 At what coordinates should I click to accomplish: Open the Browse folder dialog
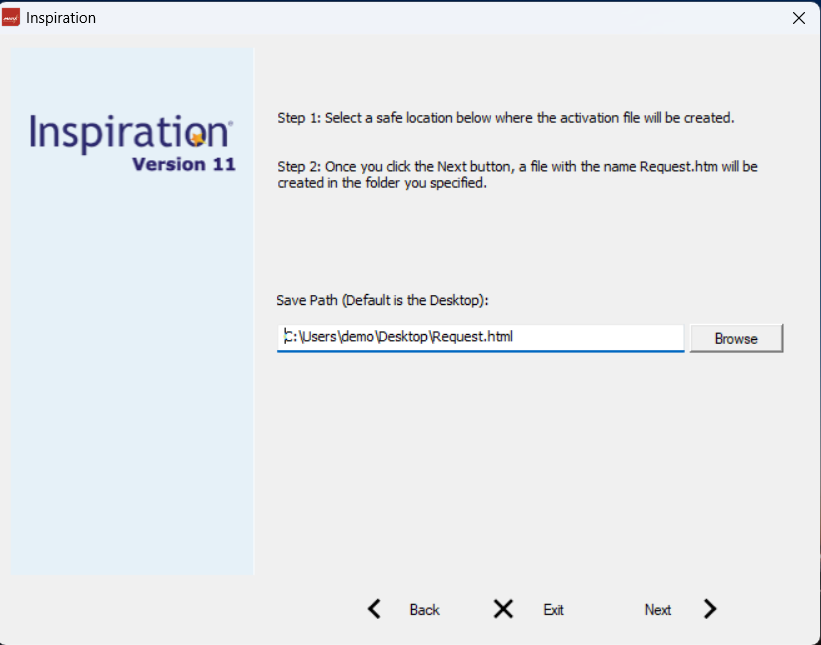[x=736, y=338]
